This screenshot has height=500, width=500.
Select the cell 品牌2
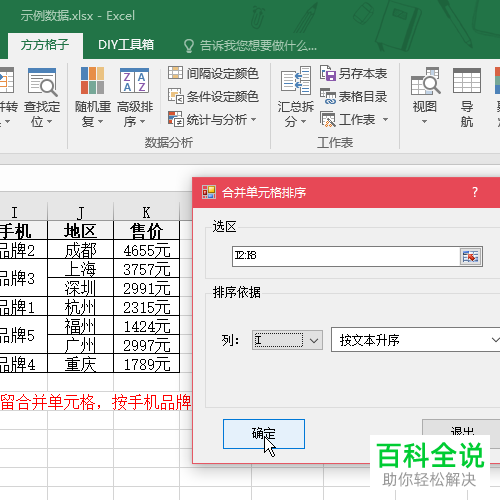(x=23, y=250)
